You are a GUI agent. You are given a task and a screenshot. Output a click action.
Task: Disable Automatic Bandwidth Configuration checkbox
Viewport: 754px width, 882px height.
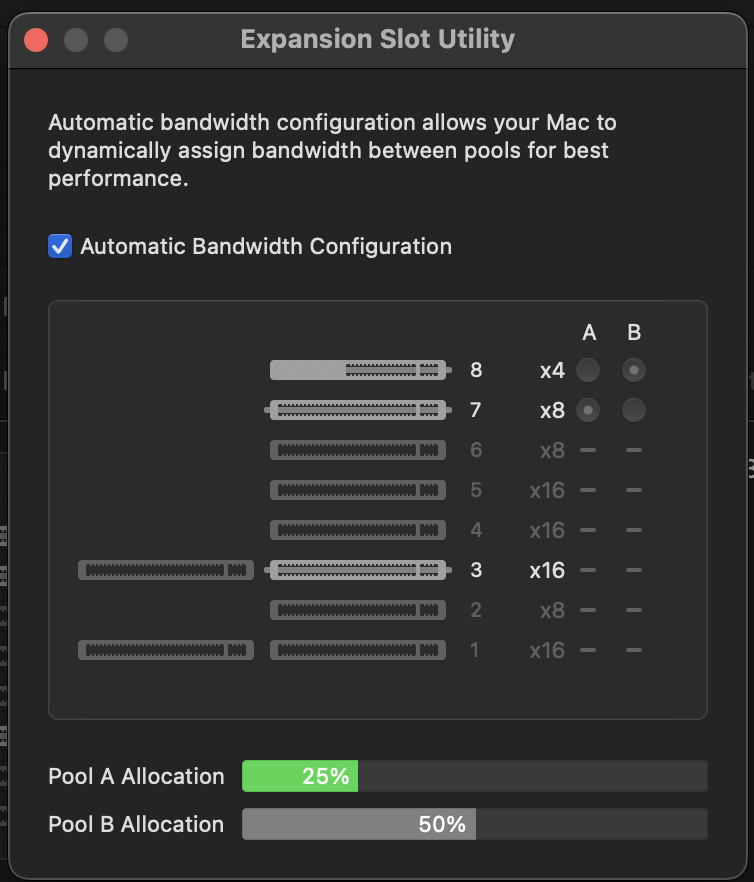click(x=60, y=246)
